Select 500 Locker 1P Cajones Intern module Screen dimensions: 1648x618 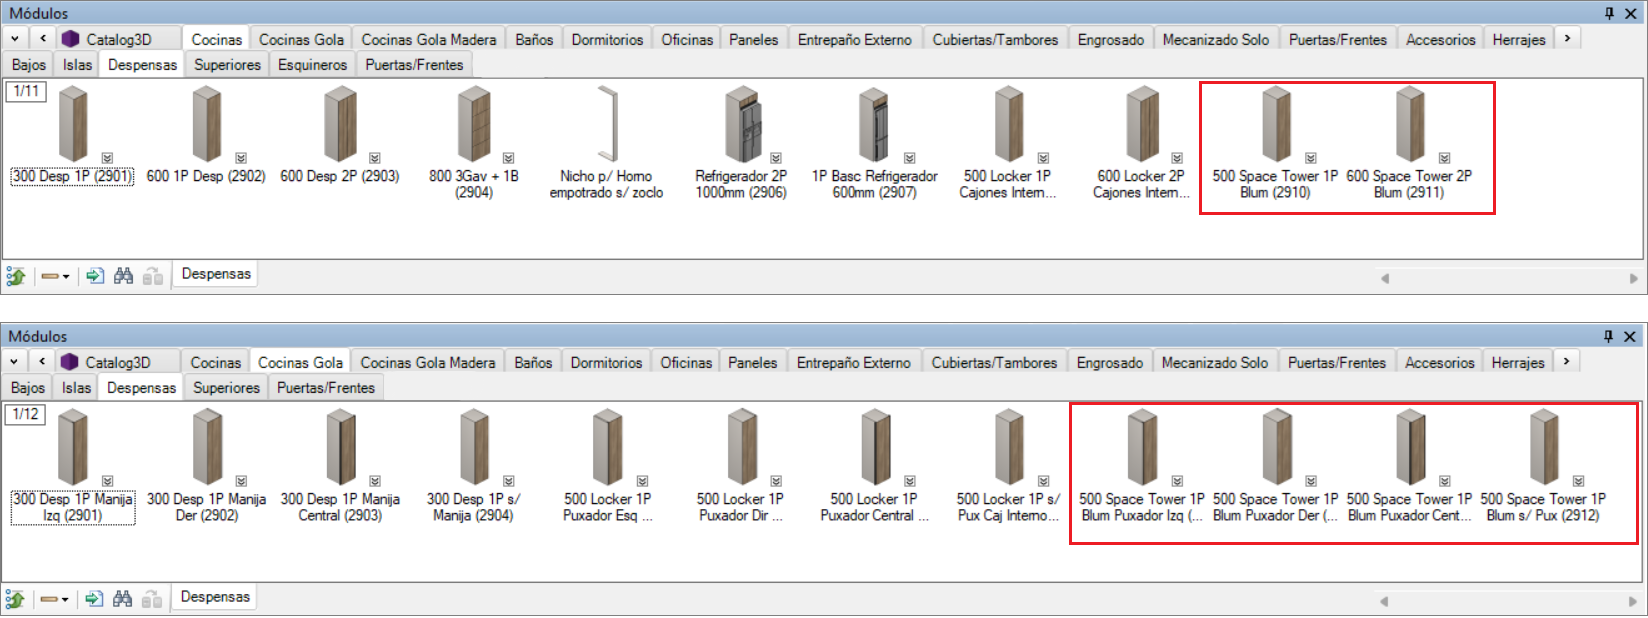(x=1008, y=124)
